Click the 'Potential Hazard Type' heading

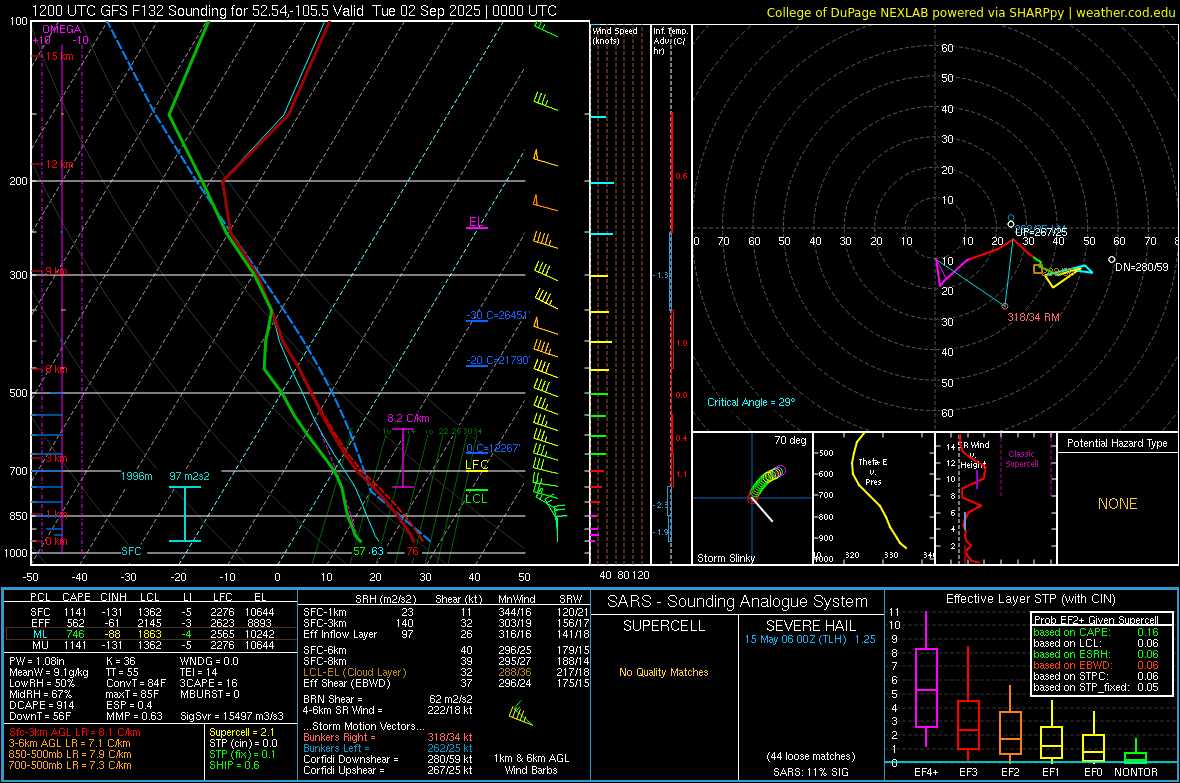(x=1117, y=443)
